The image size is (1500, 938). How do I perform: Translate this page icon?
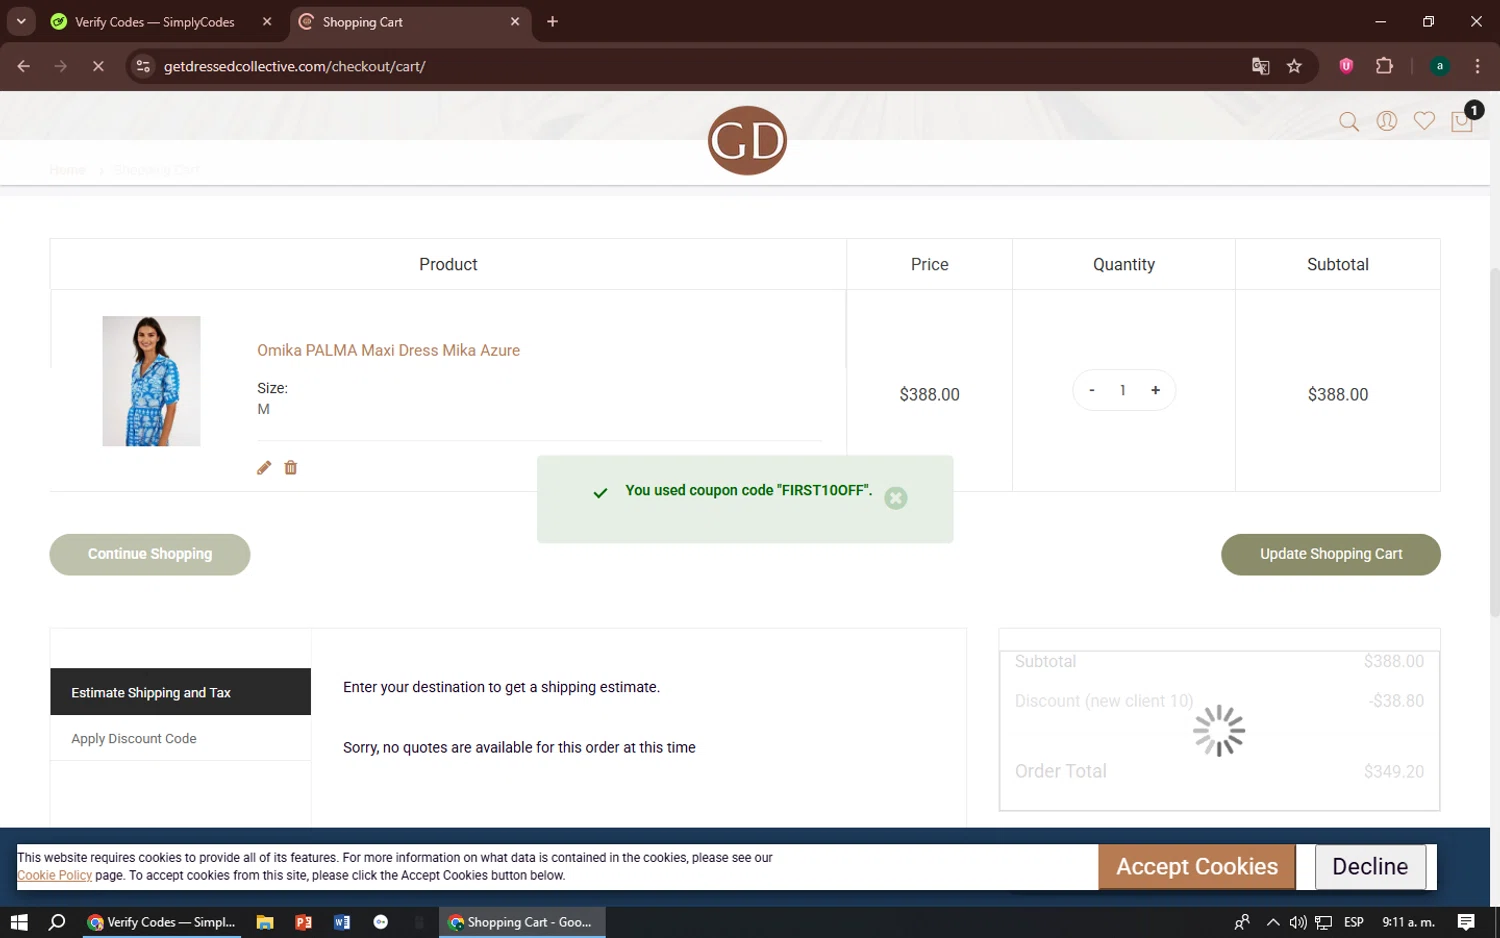pyautogui.click(x=1260, y=66)
